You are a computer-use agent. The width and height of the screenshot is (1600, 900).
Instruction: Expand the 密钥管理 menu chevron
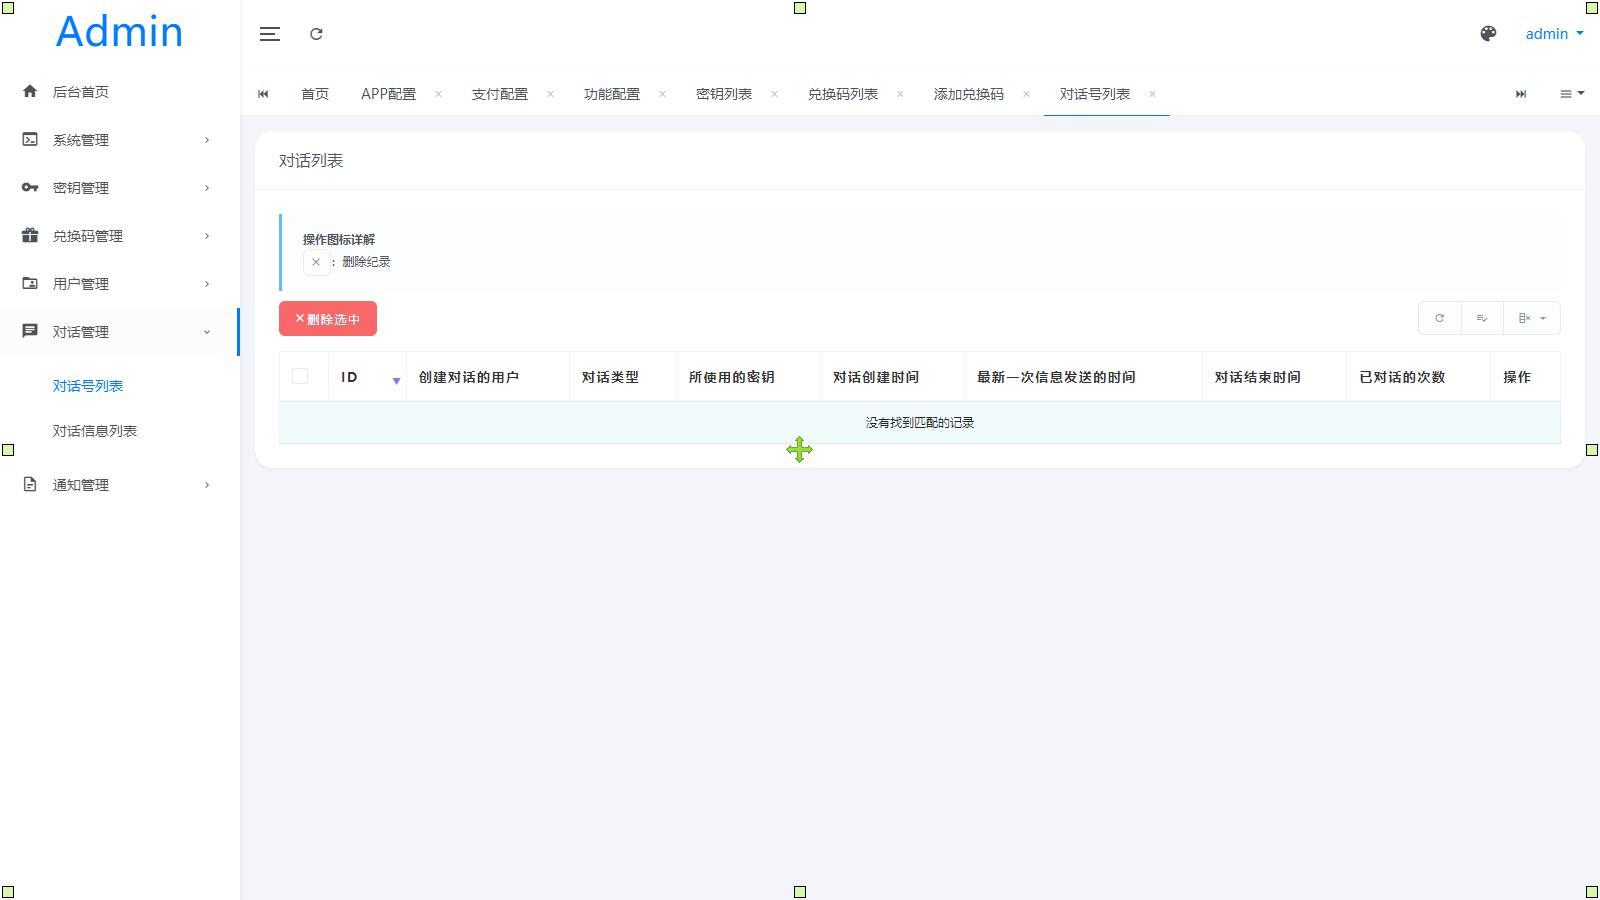pyautogui.click(x=207, y=188)
